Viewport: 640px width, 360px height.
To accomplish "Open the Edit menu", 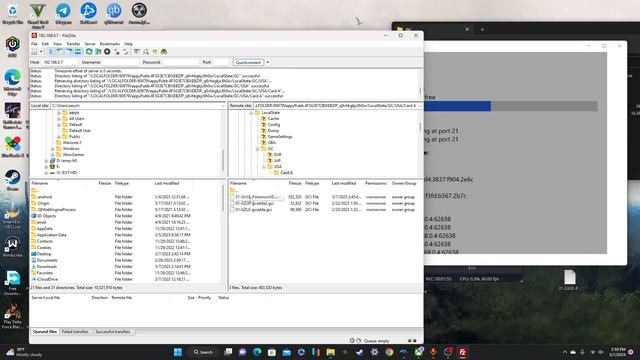I will tap(45, 44).
